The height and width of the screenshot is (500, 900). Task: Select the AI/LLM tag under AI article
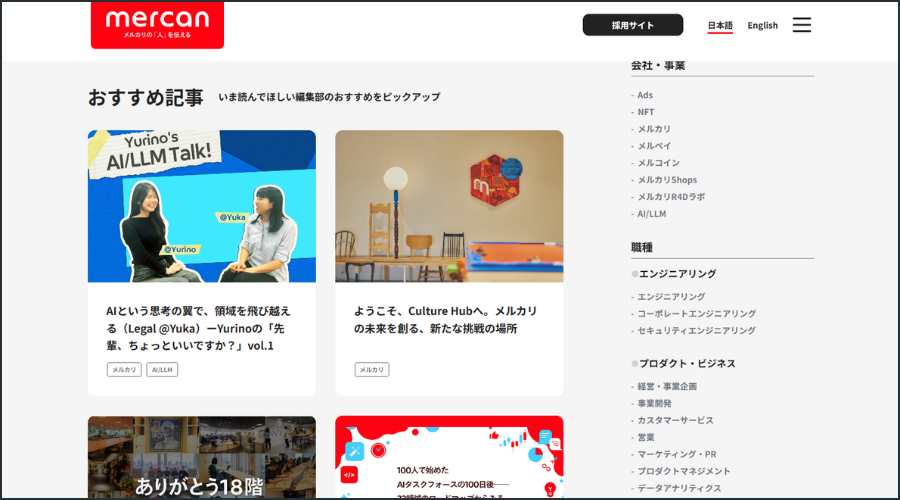[x=162, y=370]
